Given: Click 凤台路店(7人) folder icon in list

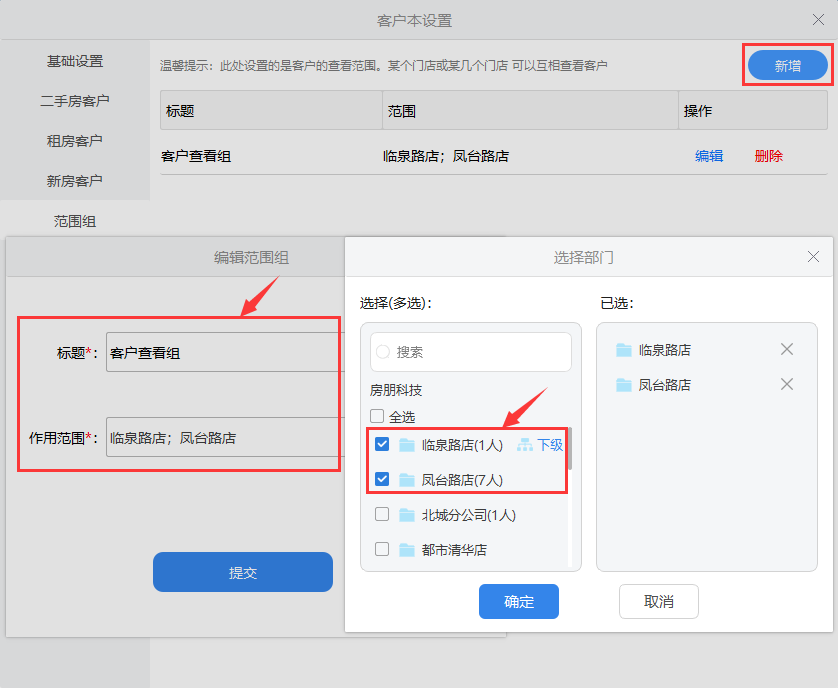Looking at the screenshot, I should click(407, 480).
